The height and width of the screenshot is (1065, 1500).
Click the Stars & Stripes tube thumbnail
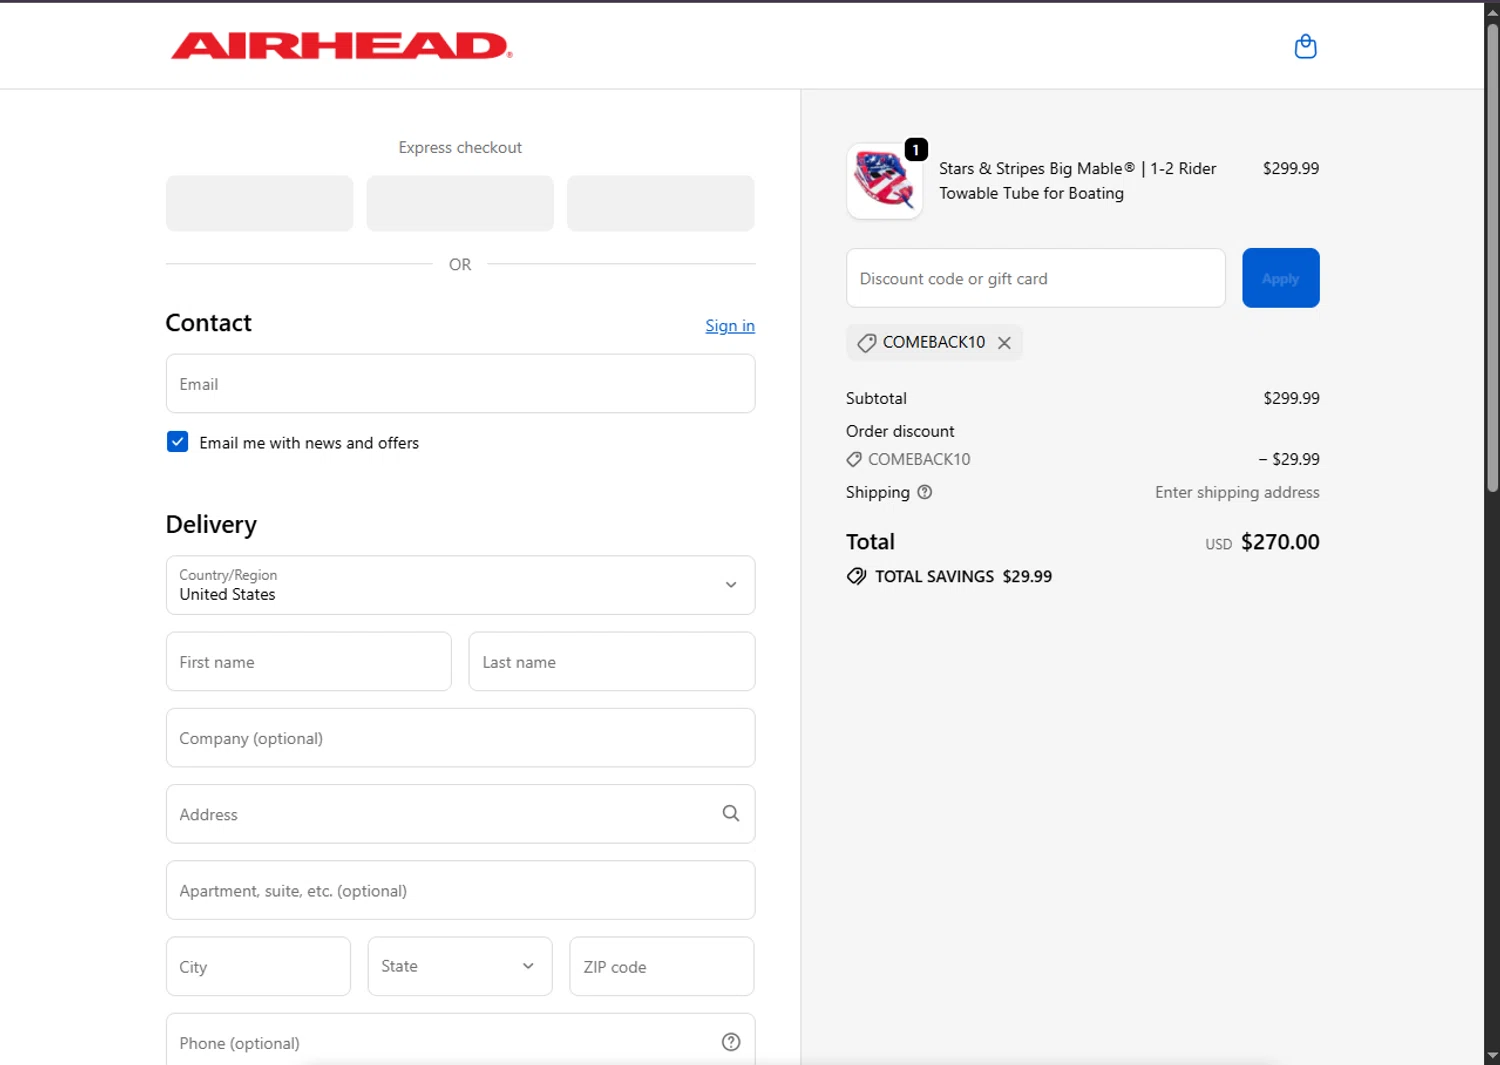(884, 181)
